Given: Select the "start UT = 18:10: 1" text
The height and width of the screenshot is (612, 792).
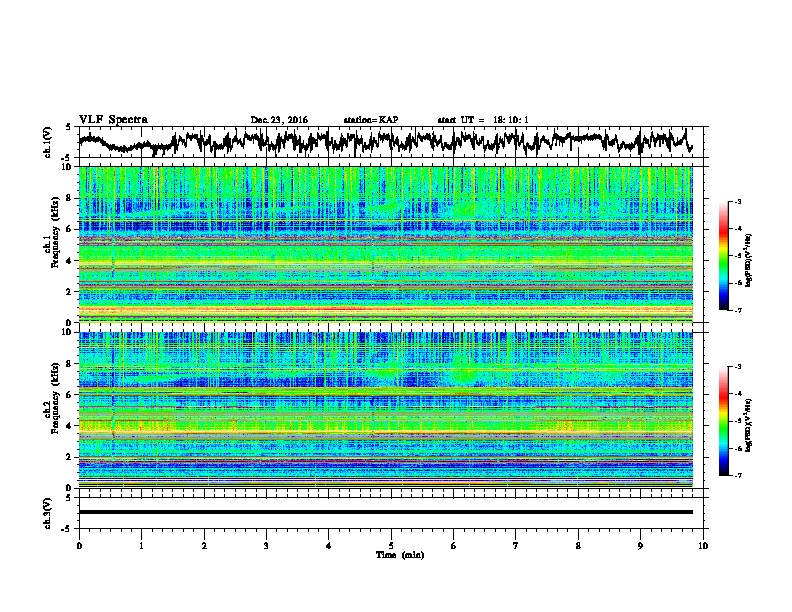Looking at the screenshot, I should click(x=483, y=120).
